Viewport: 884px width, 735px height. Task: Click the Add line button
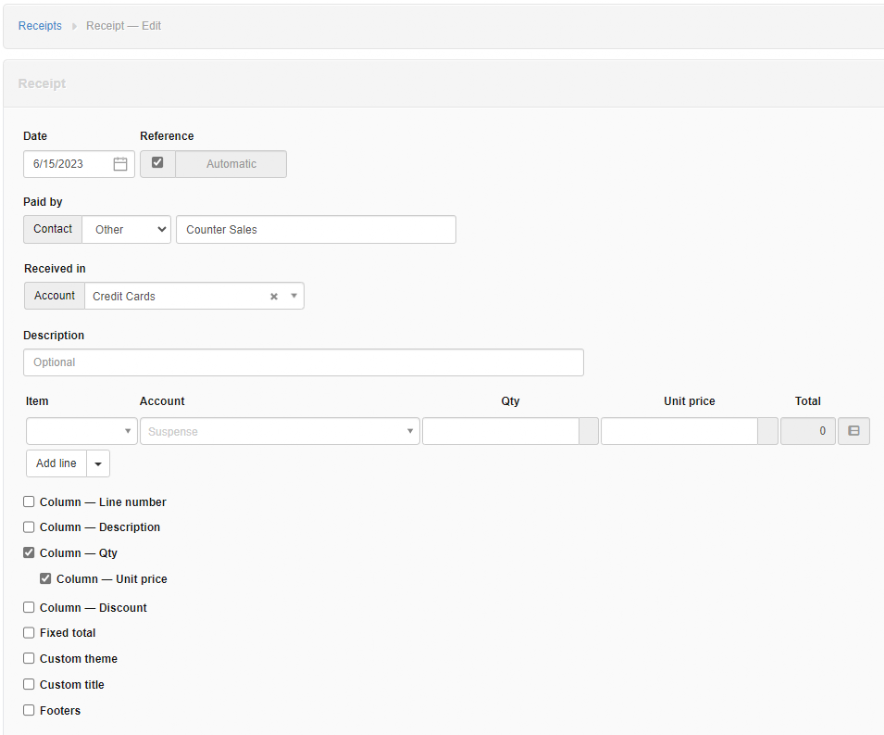pos(55,463)
